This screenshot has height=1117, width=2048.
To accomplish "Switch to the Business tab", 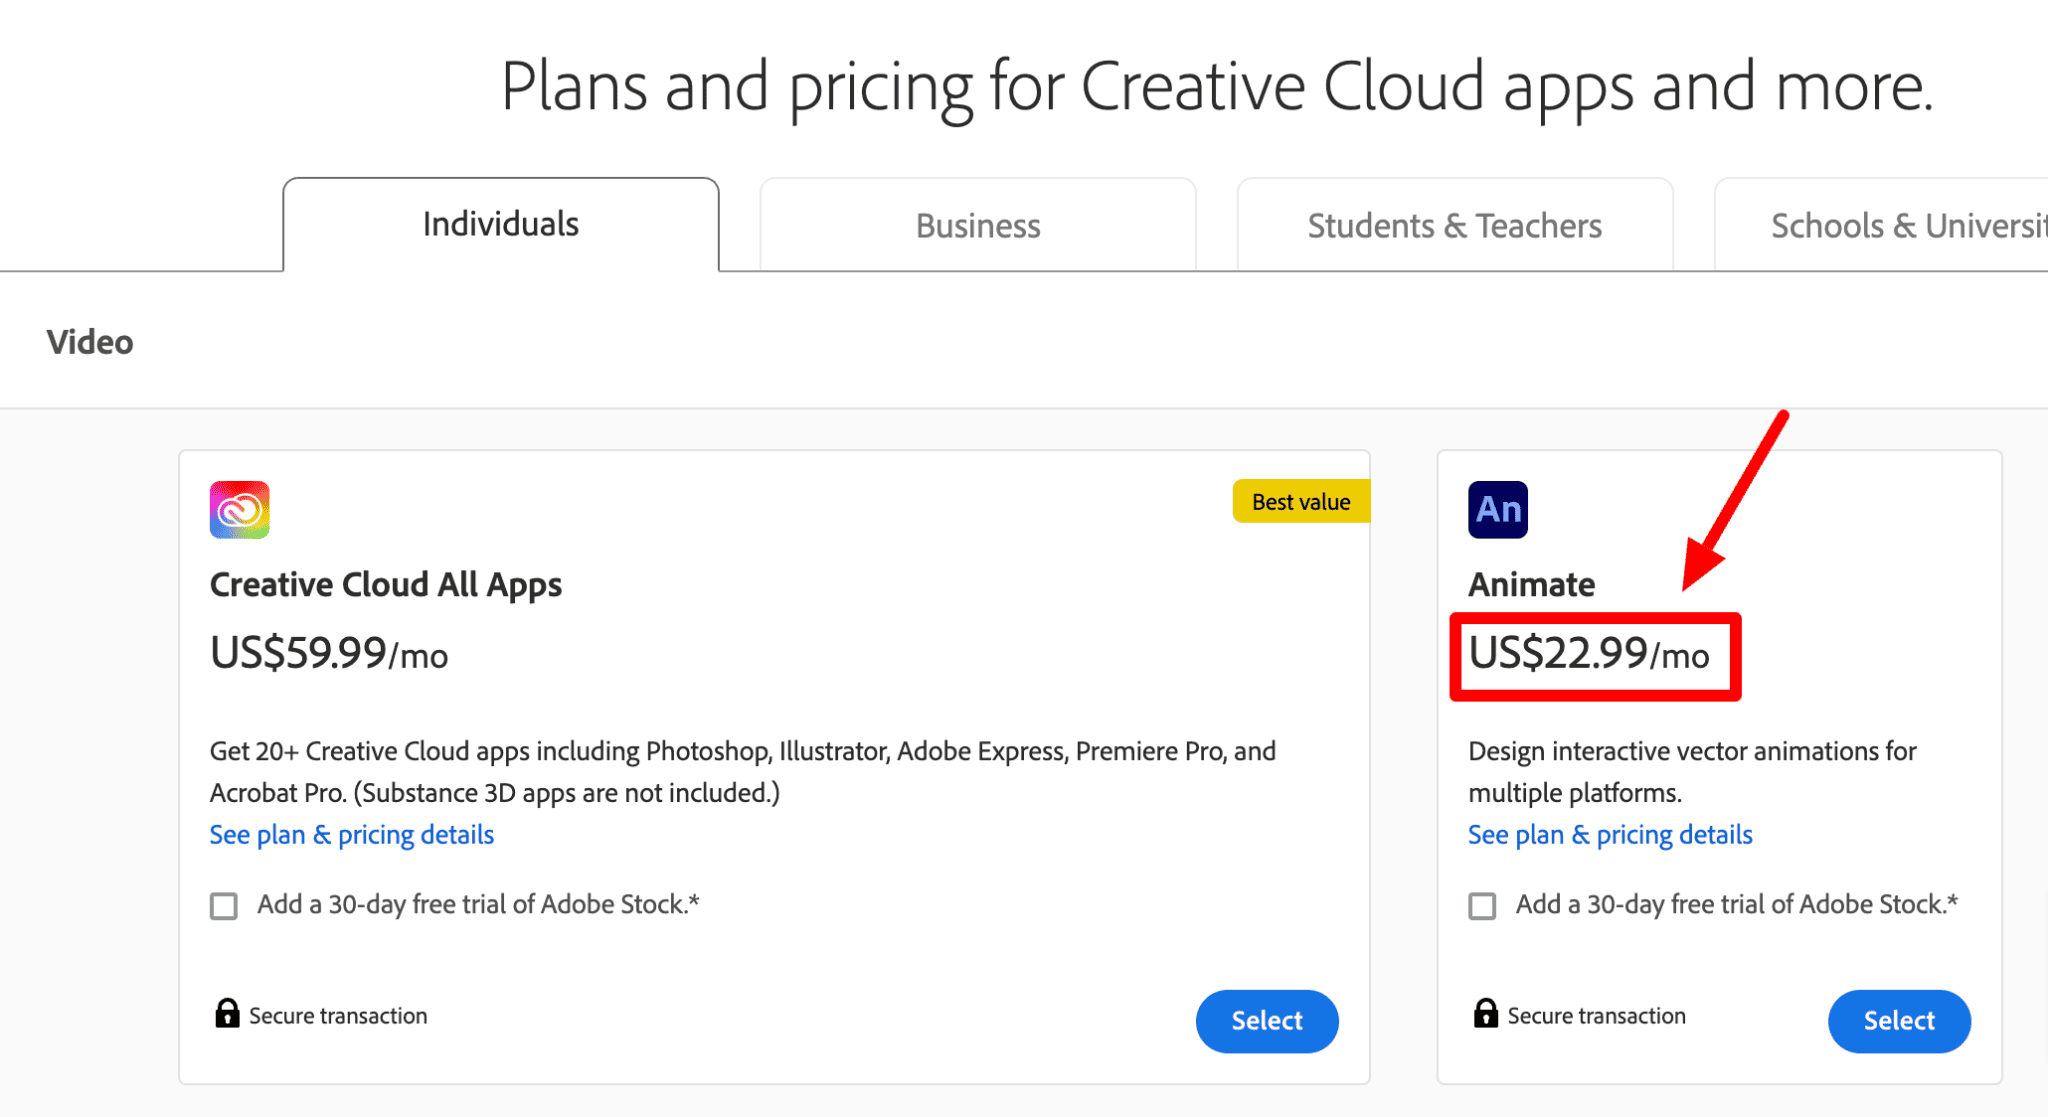I will (x=977, y=225).
